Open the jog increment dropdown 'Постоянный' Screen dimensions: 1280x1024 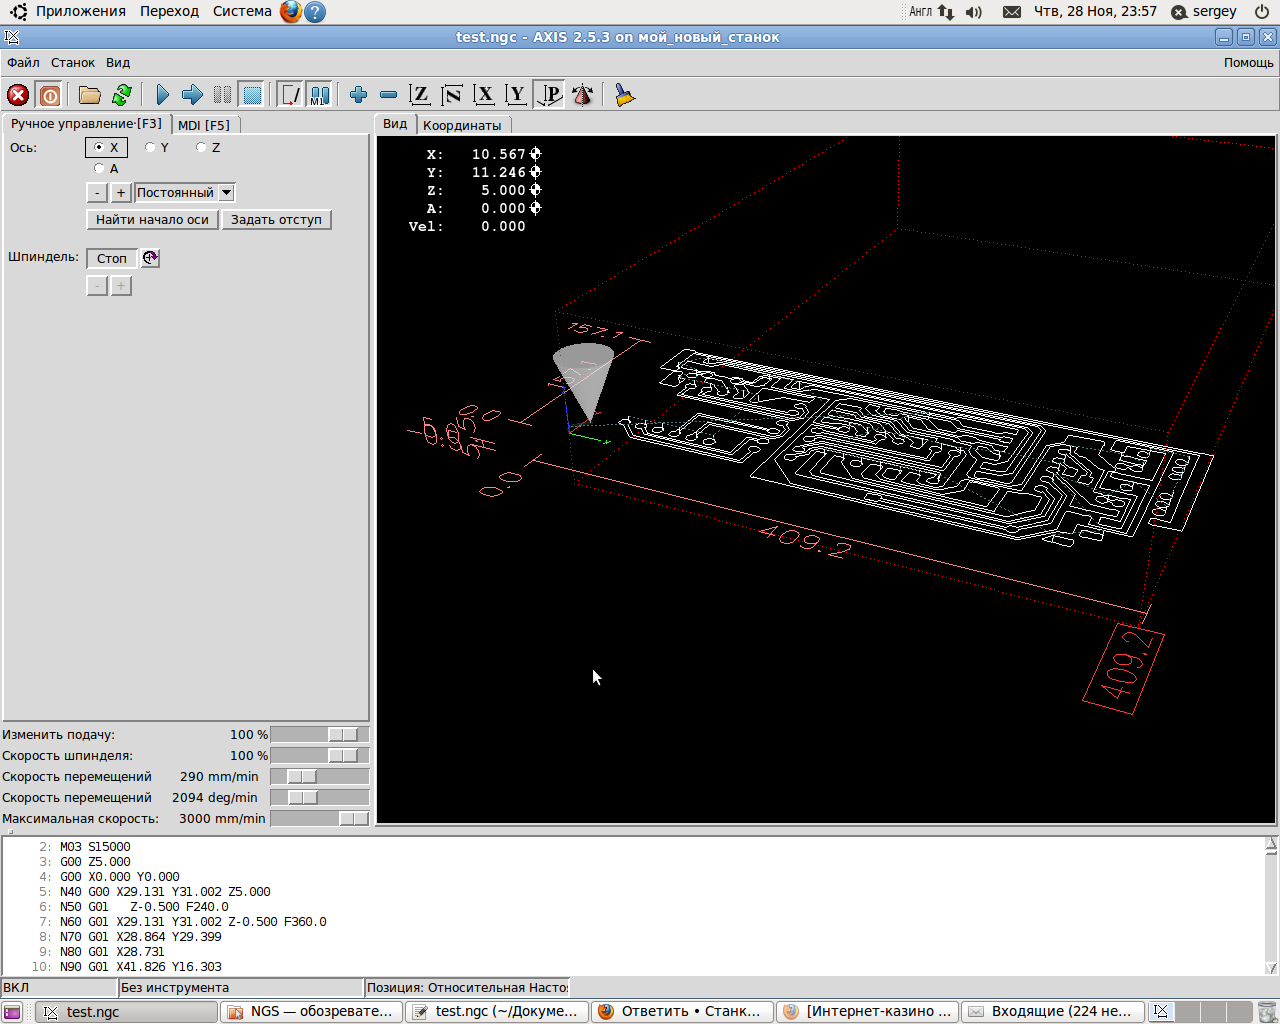(x=185, y=193)
